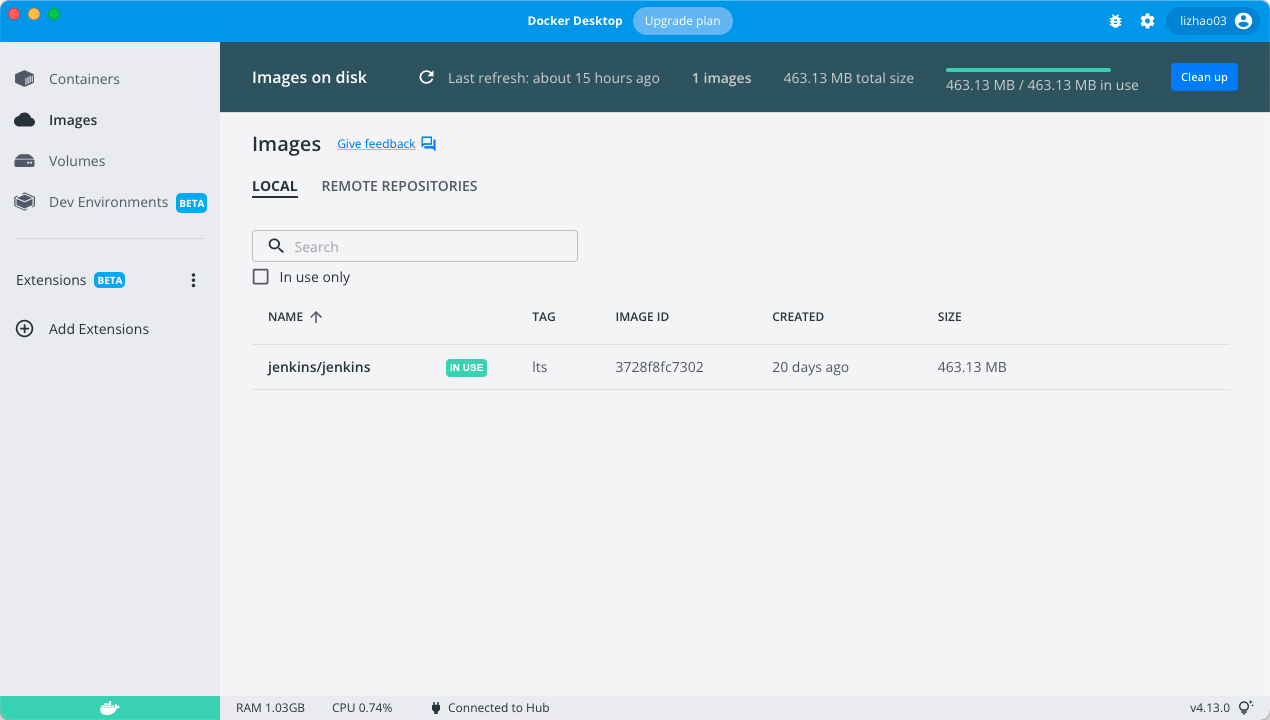Open the Dev Environments cube icon

tap(24, 202)
